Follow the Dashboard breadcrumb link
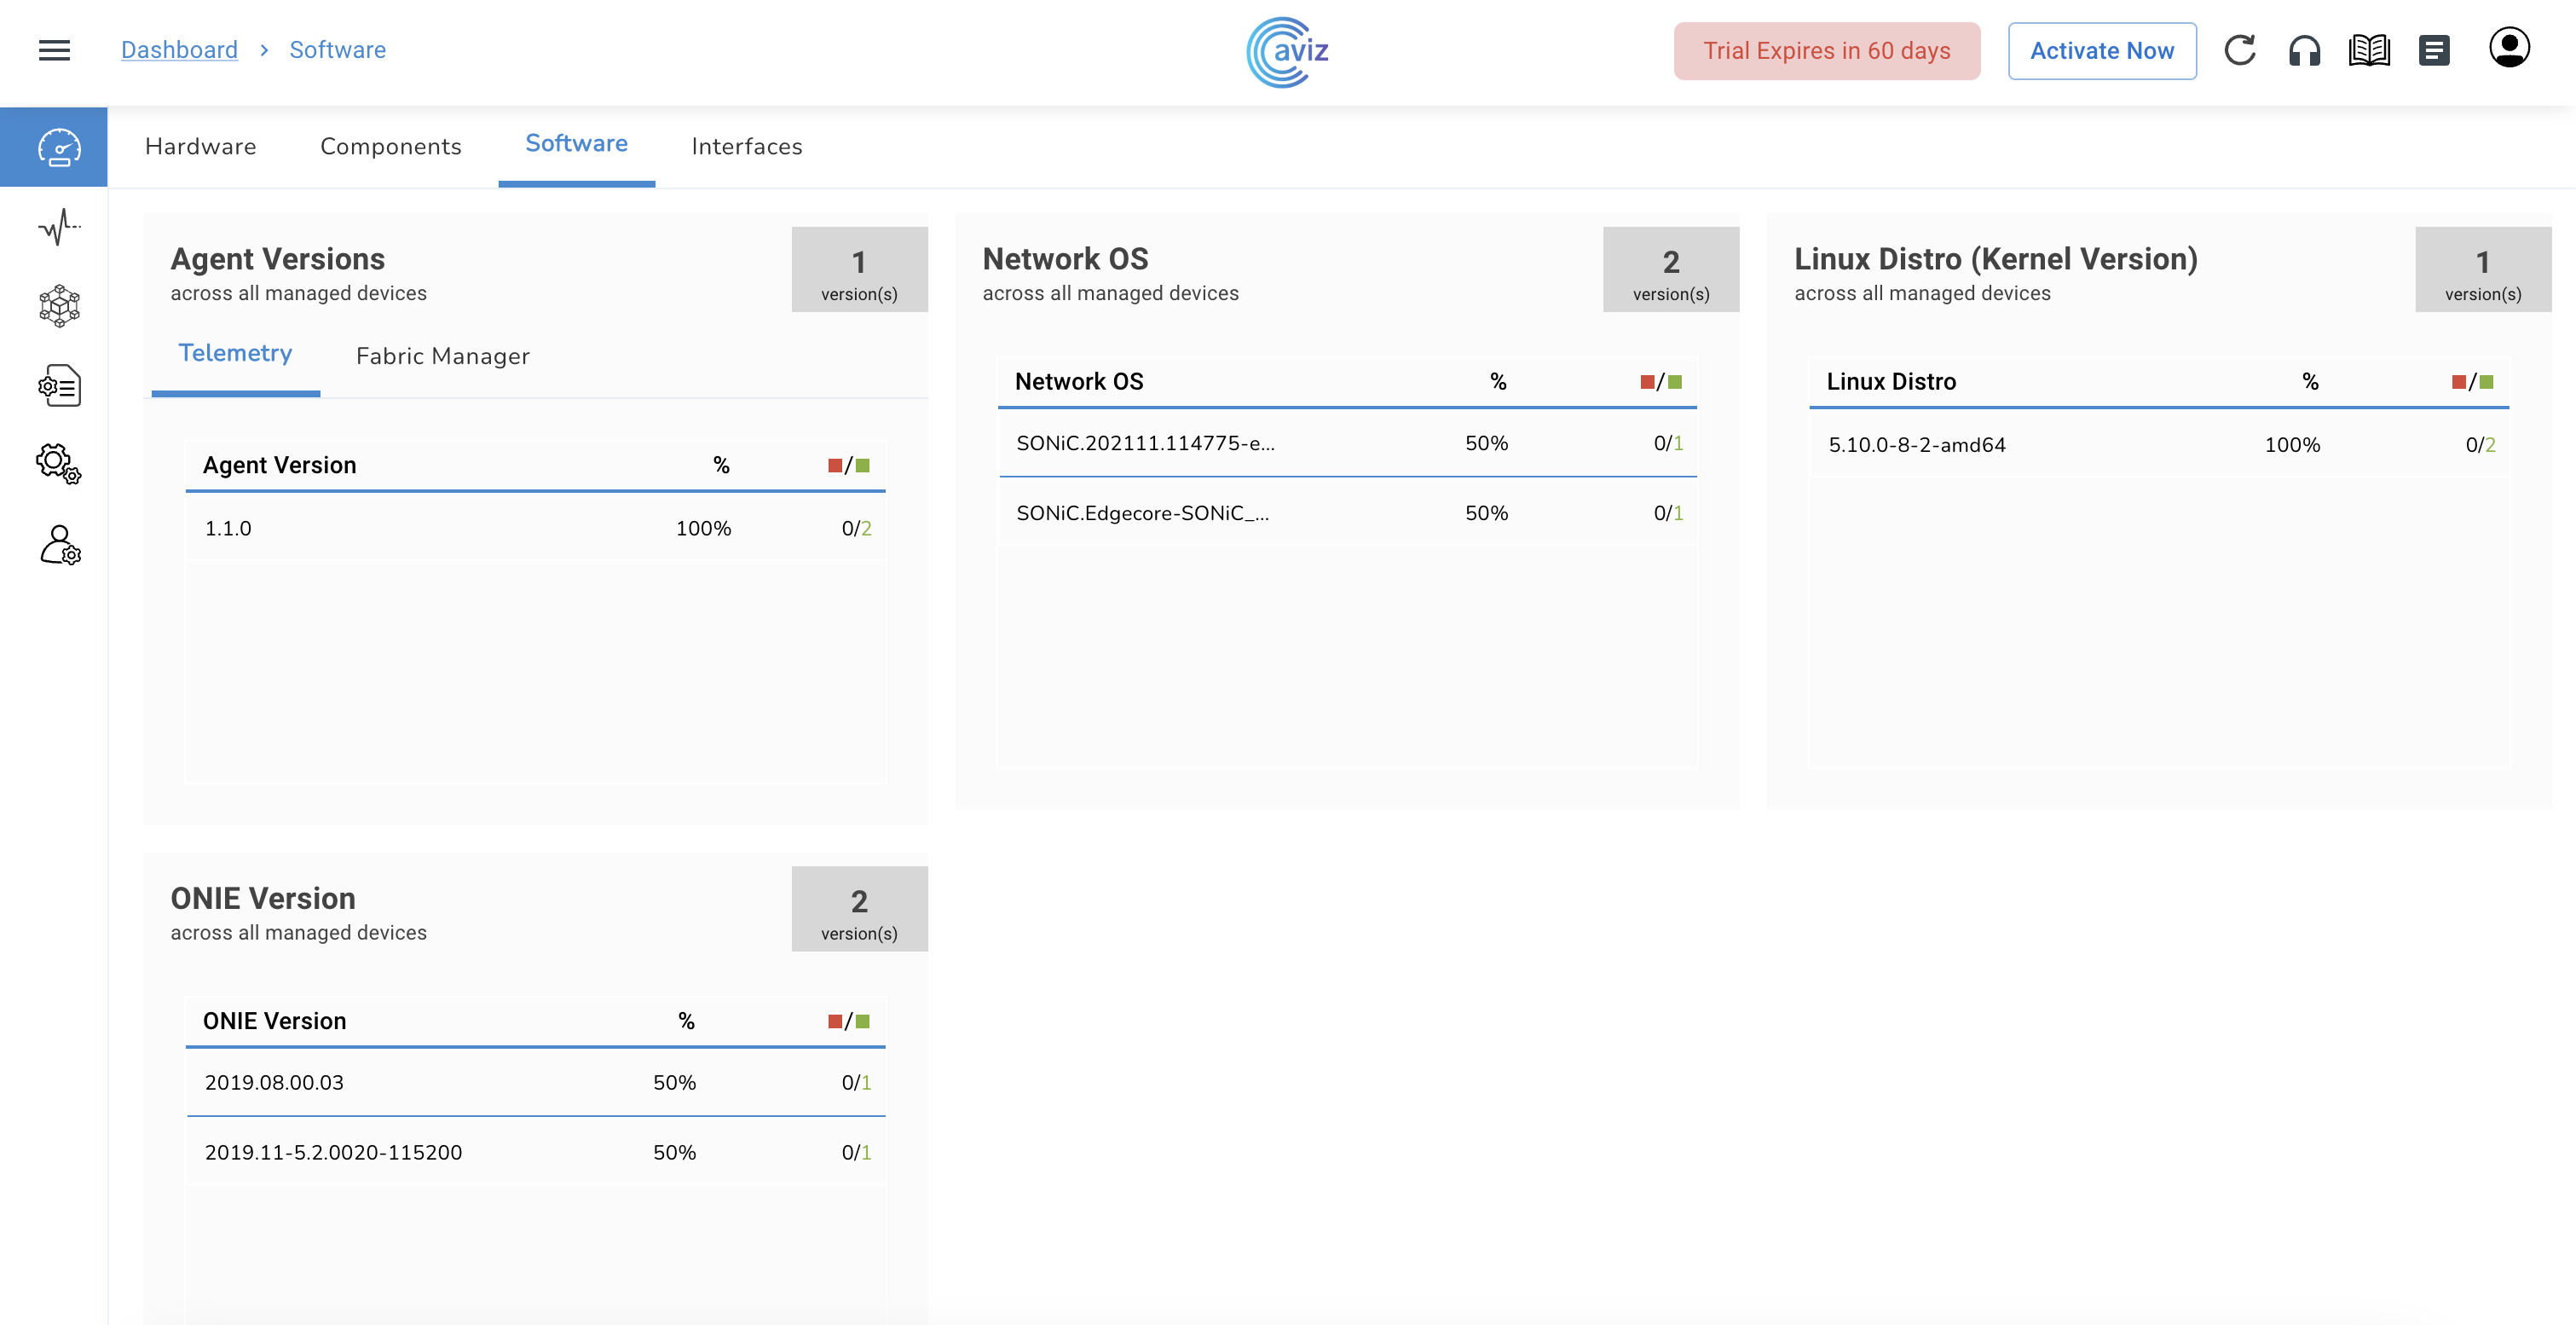The height and width of the screenshot is (1325, 2576). (179, 50)
